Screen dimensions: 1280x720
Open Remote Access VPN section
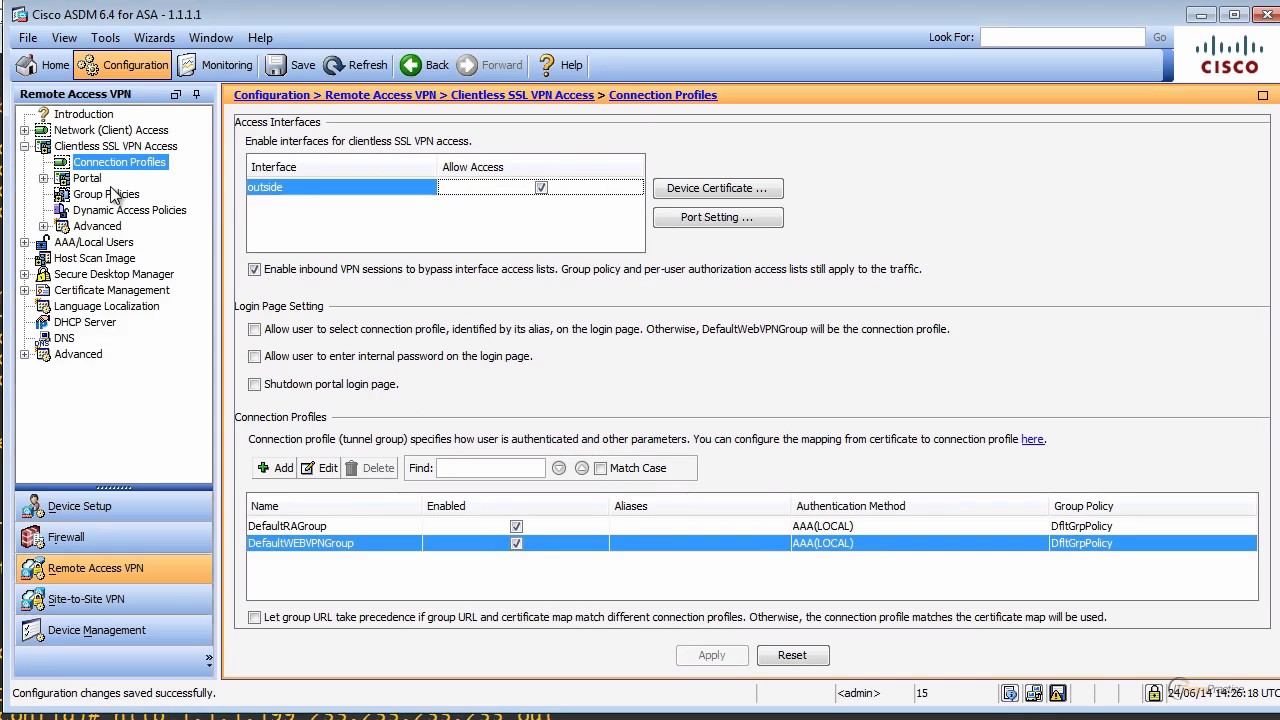(x=114, y=568)
